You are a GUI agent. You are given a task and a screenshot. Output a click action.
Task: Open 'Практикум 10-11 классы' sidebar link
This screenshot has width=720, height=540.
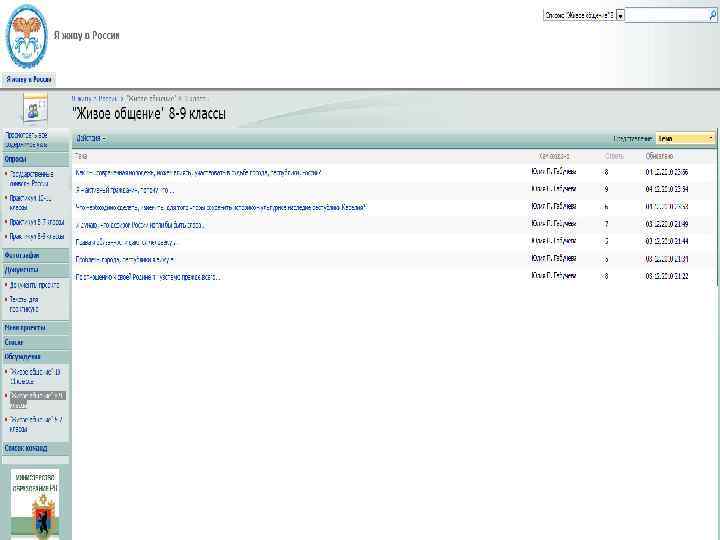click(30, 203)
